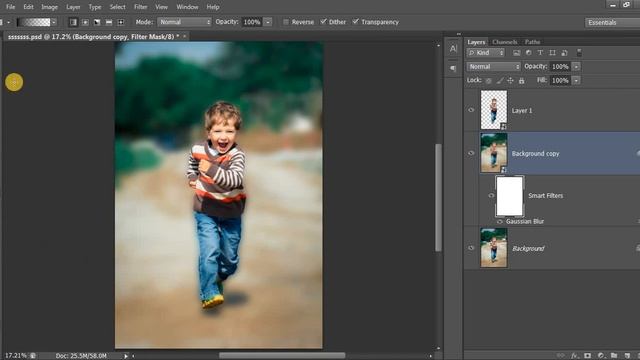Screen dimensions: 640x360
Task: Click the horizontal canvas scrollbar
Action: (x=282, y=356)
